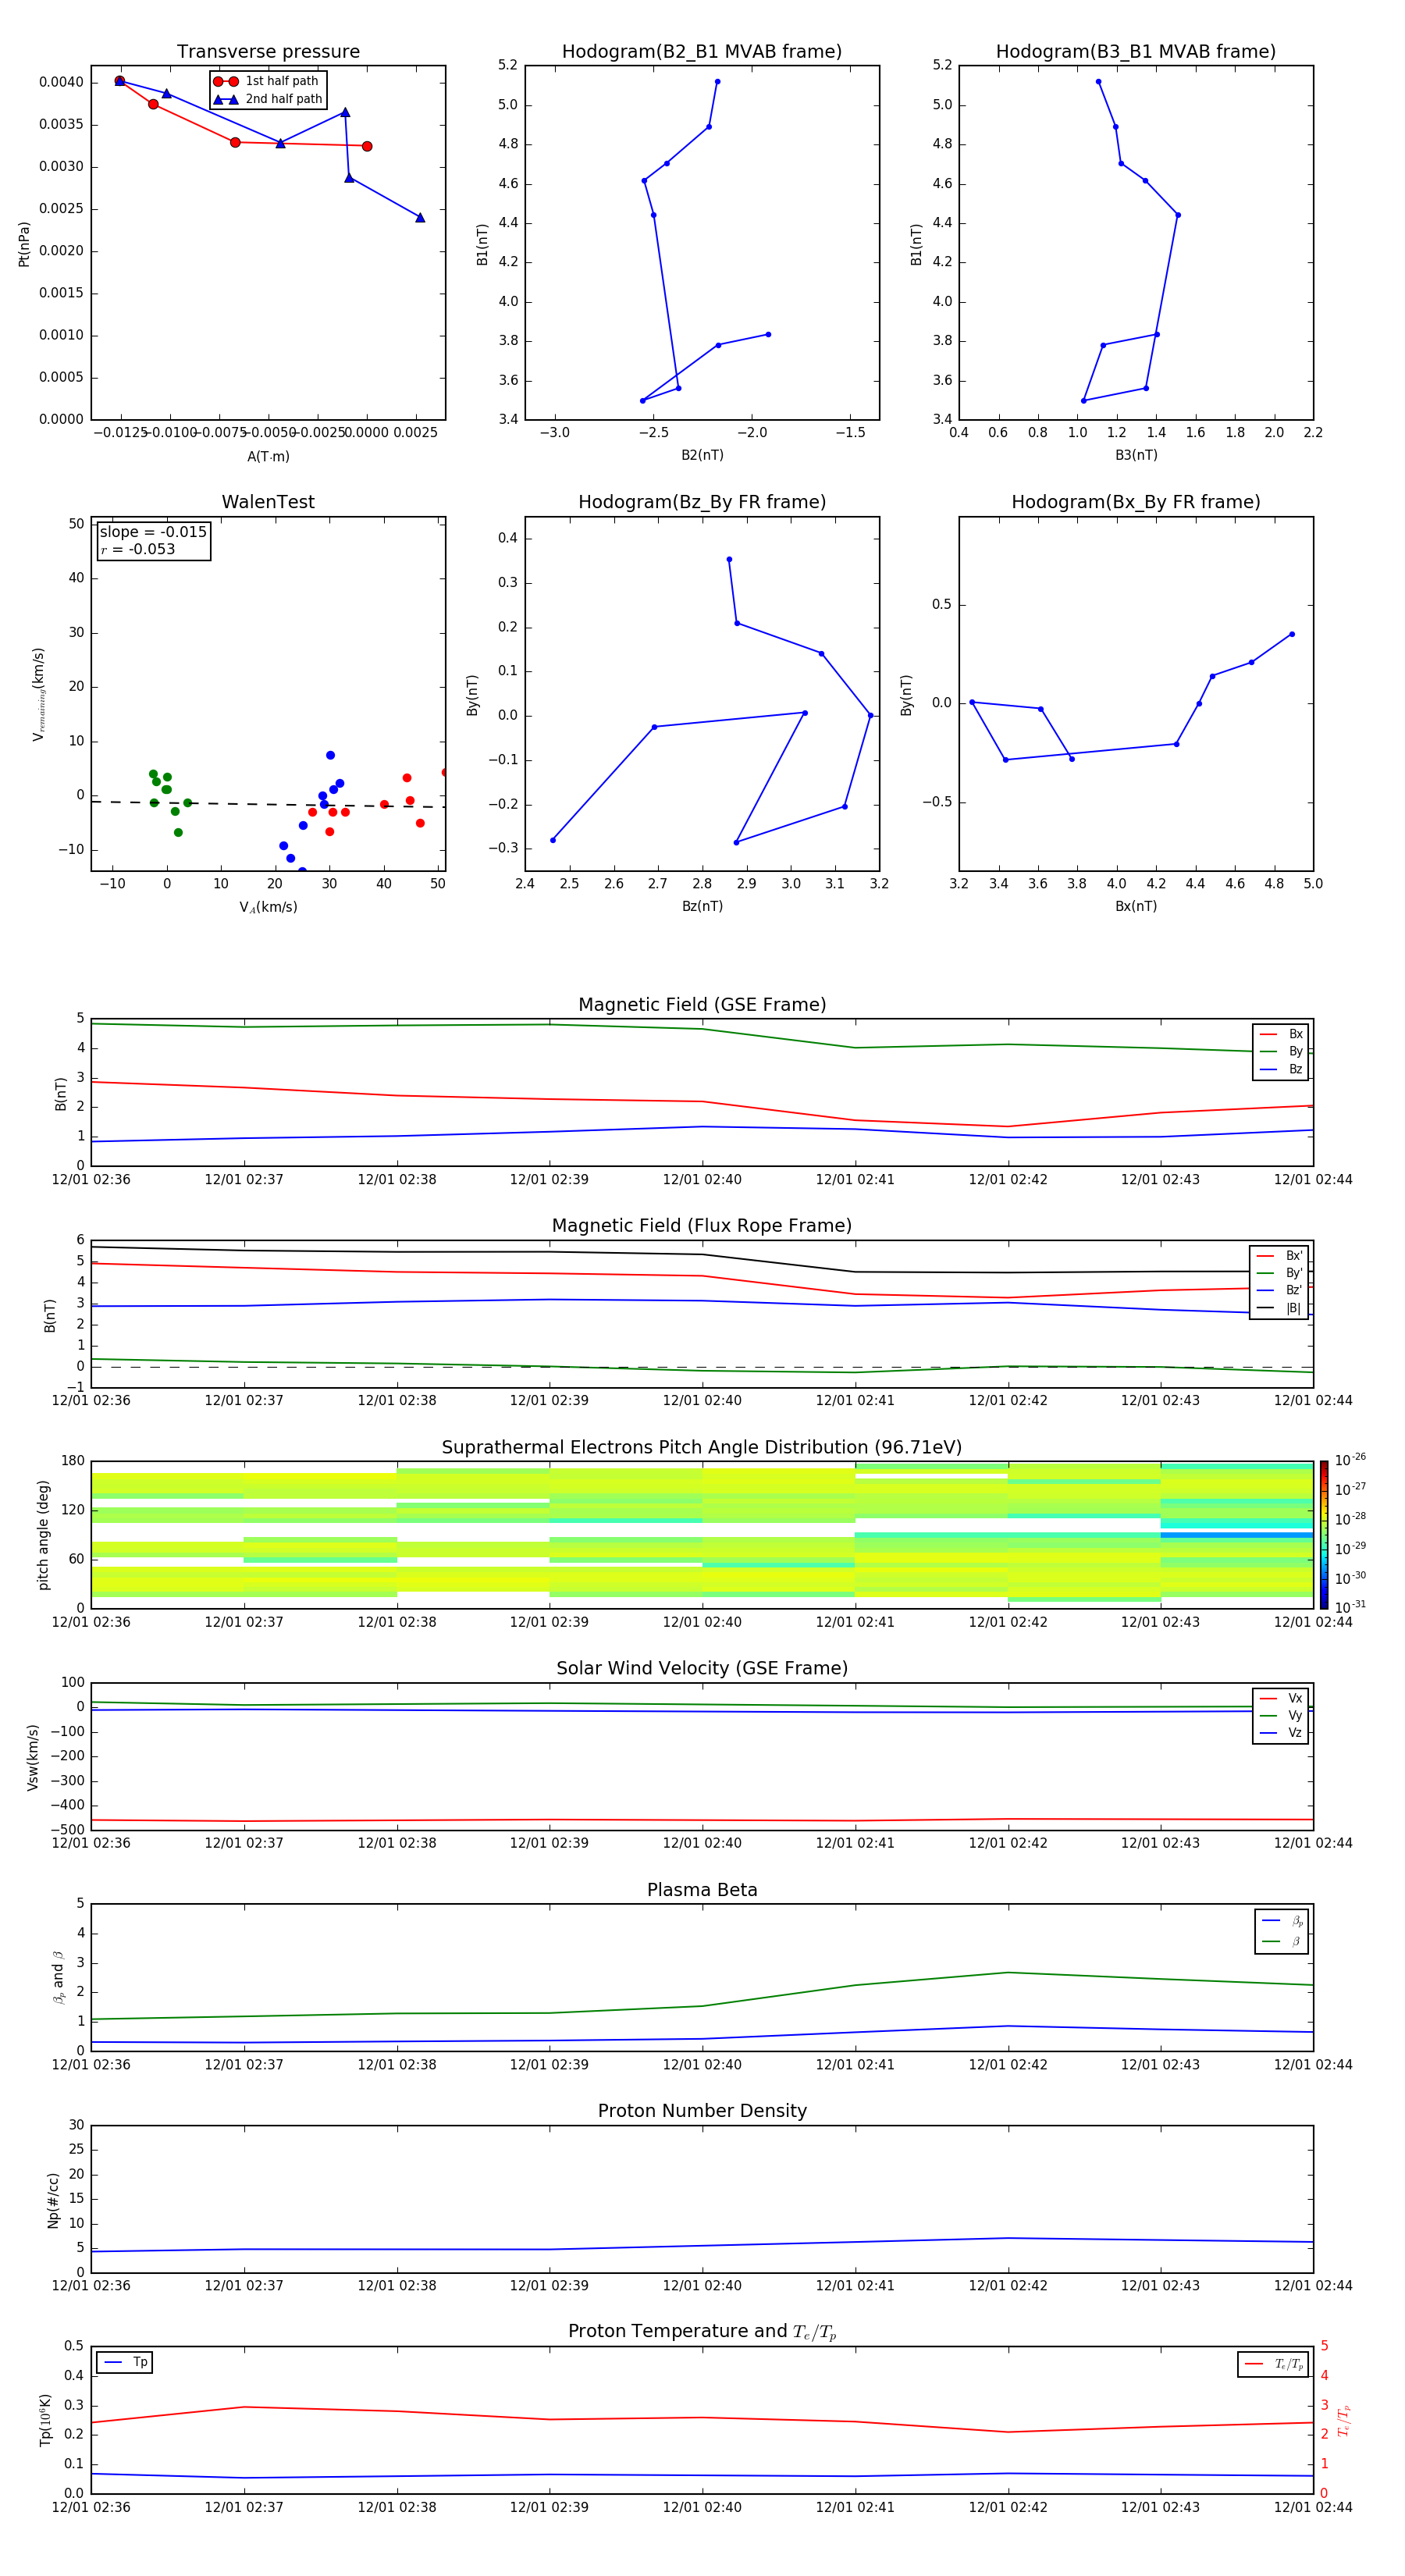Image resolution: width=1405 pixels, height=2576 pixels.
Task: Select the 'Hodogram(B2_B1 MVAB frame)' title
Action: (x=702, y=52)
